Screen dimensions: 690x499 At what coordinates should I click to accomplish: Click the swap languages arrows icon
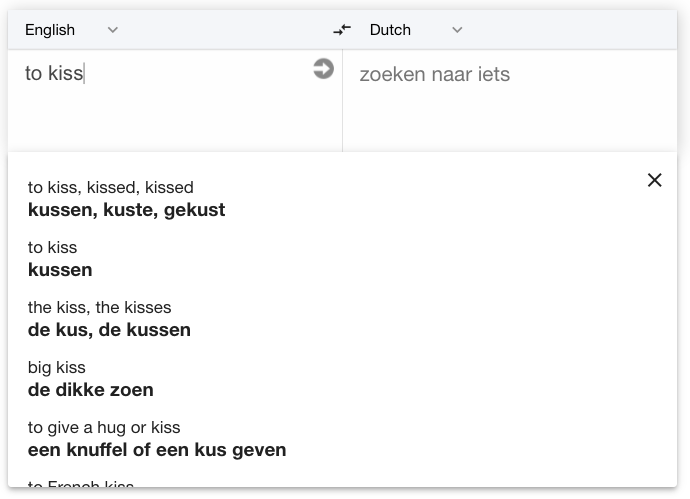click(342, 30)
